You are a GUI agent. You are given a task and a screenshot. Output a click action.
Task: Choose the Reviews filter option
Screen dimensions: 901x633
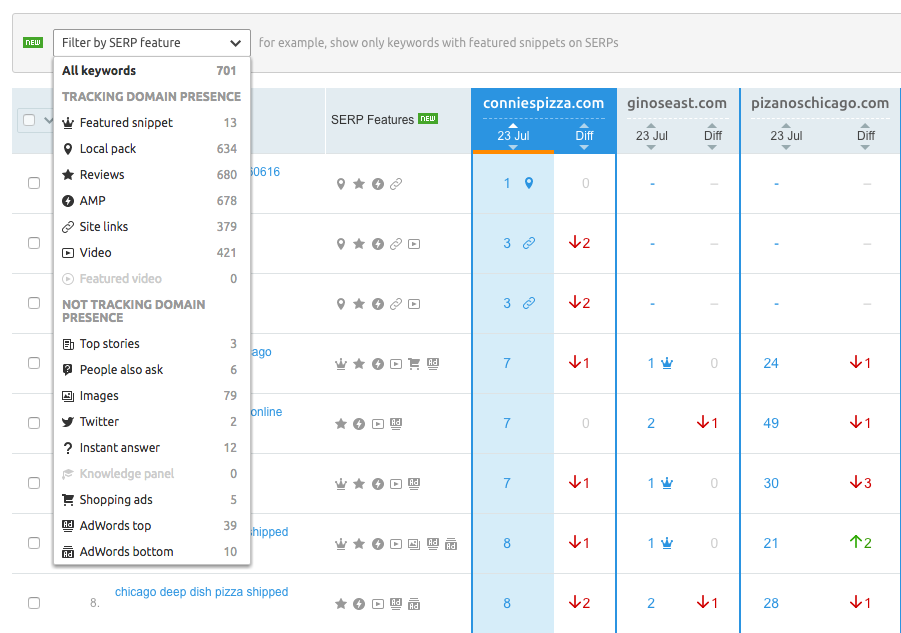point(152,175)
